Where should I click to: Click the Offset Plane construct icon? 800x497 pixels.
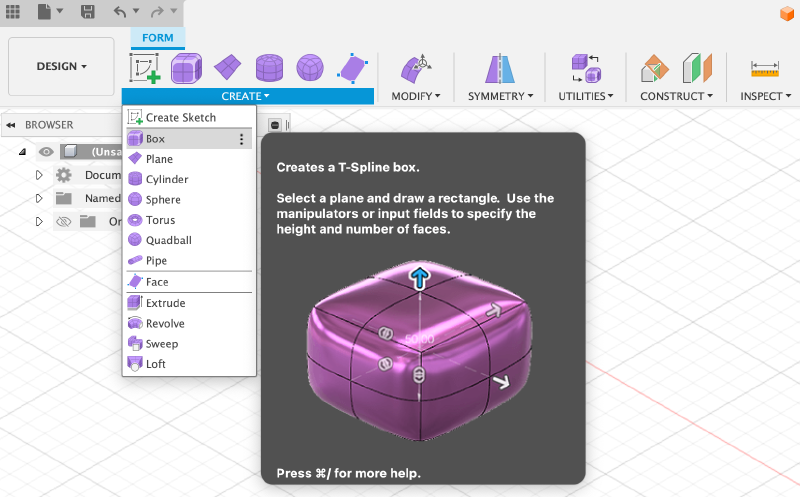(655, 68)
